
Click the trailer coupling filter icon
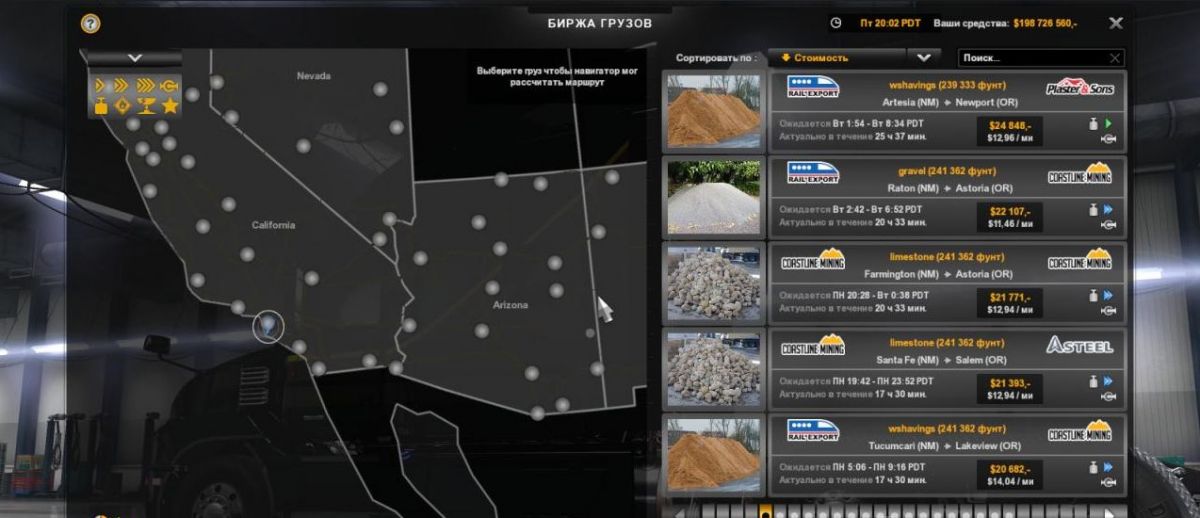pyautogui.click(x=170, y=86)
